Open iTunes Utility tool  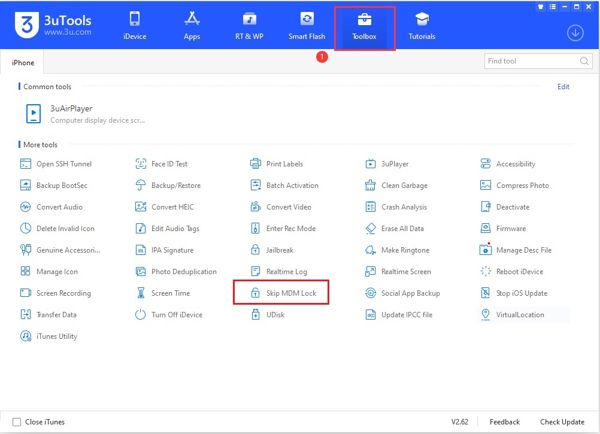(49, 336)
